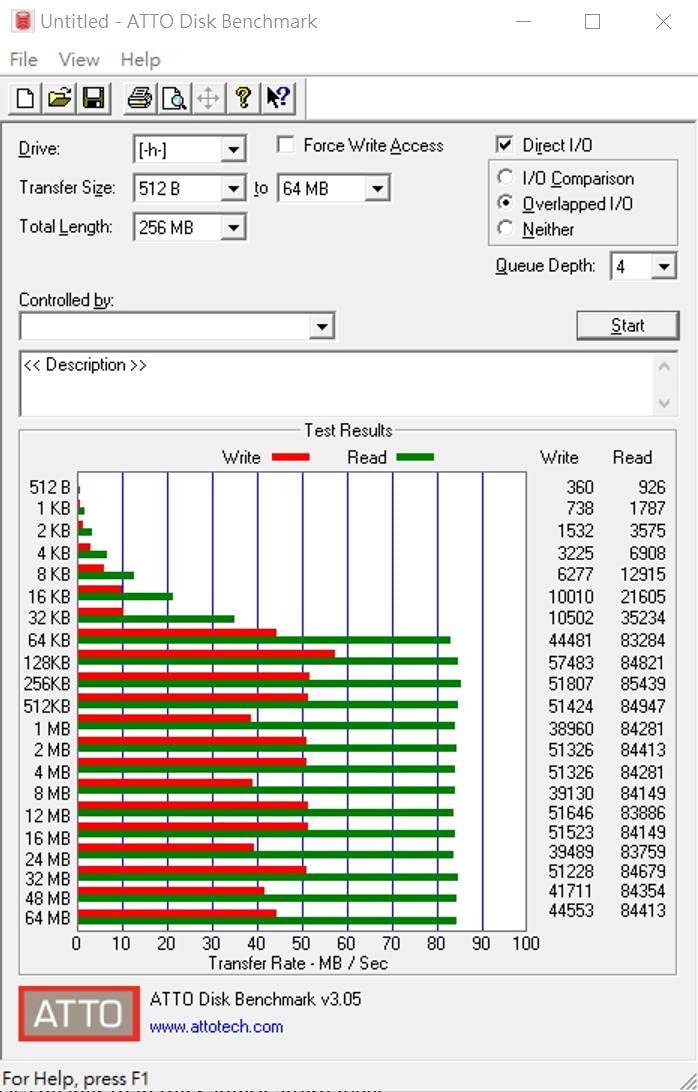Click the write value 57483
Viewport: 698px width, 1092px height.
(571, 662)
